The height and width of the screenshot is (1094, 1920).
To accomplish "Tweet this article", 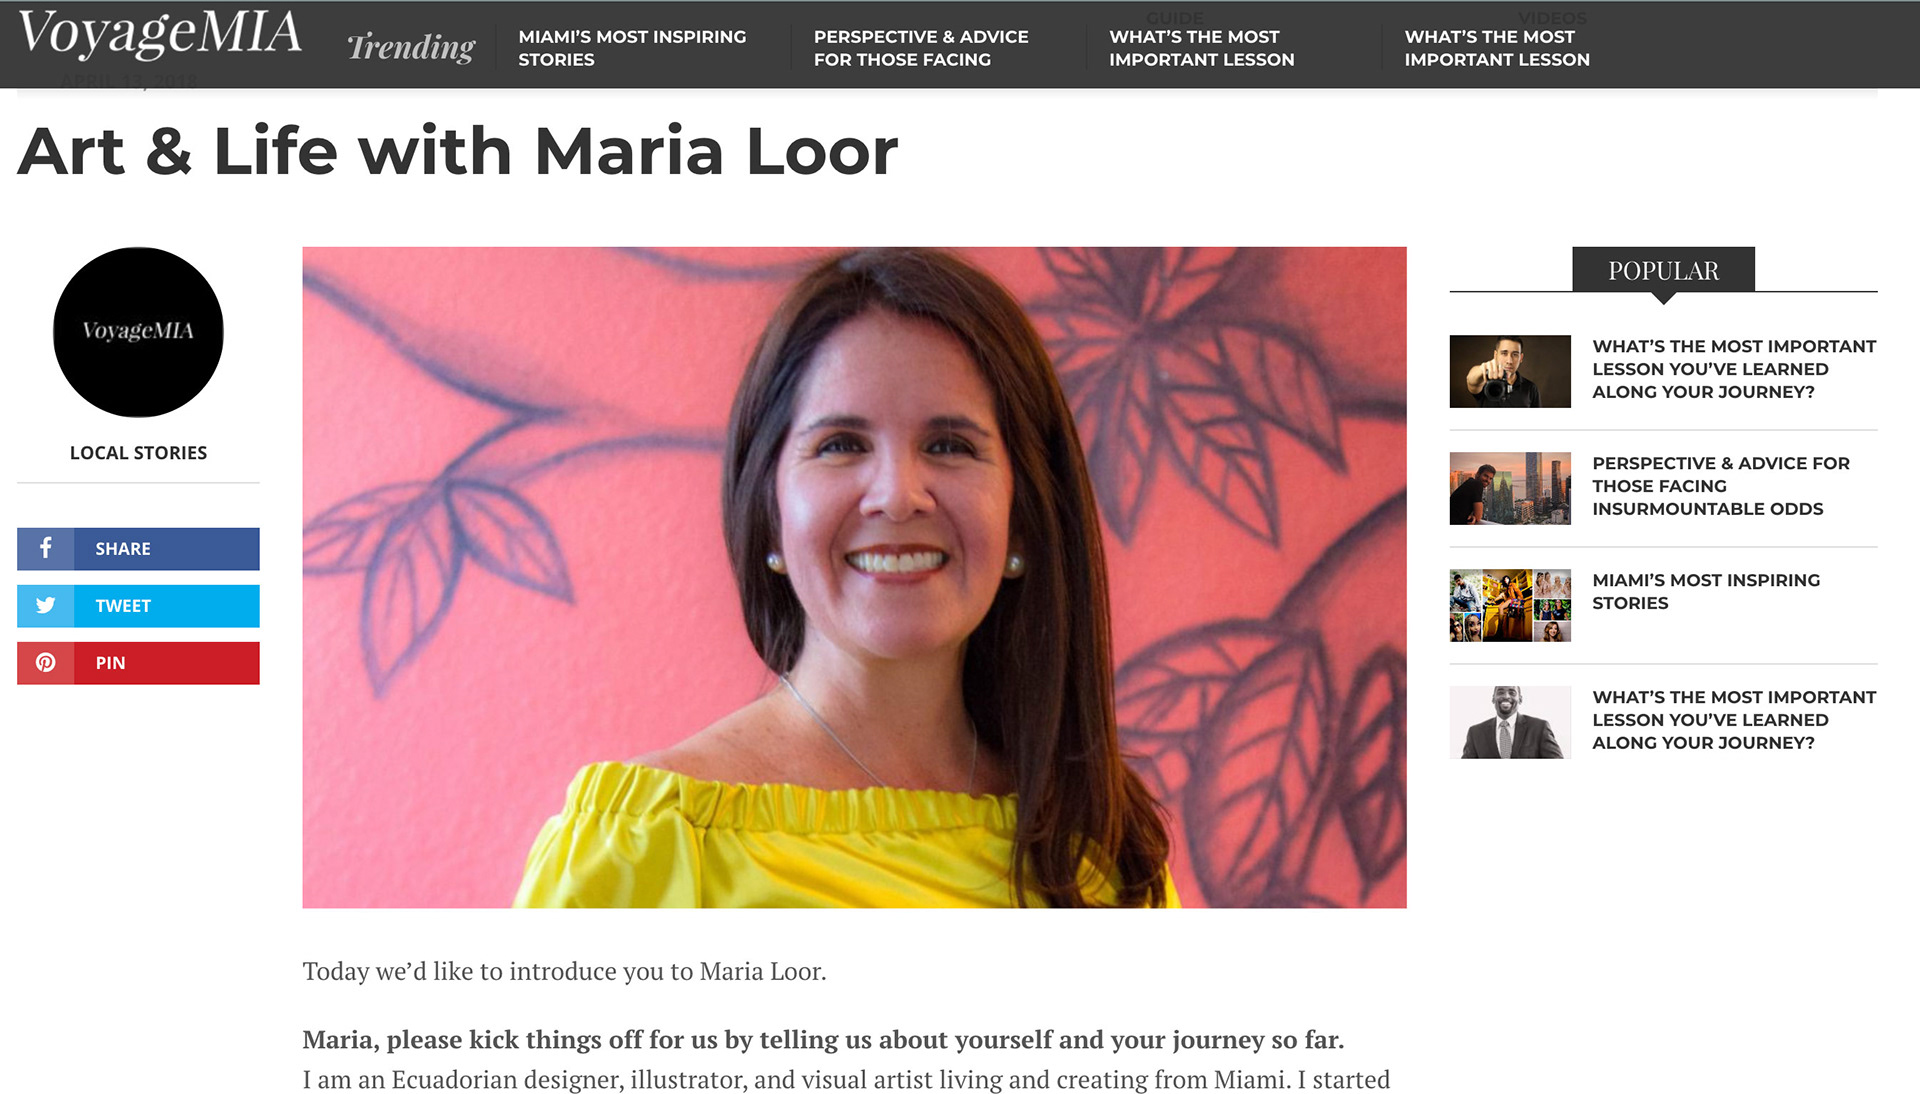I will pyautogui.click(x=138, y=605).
